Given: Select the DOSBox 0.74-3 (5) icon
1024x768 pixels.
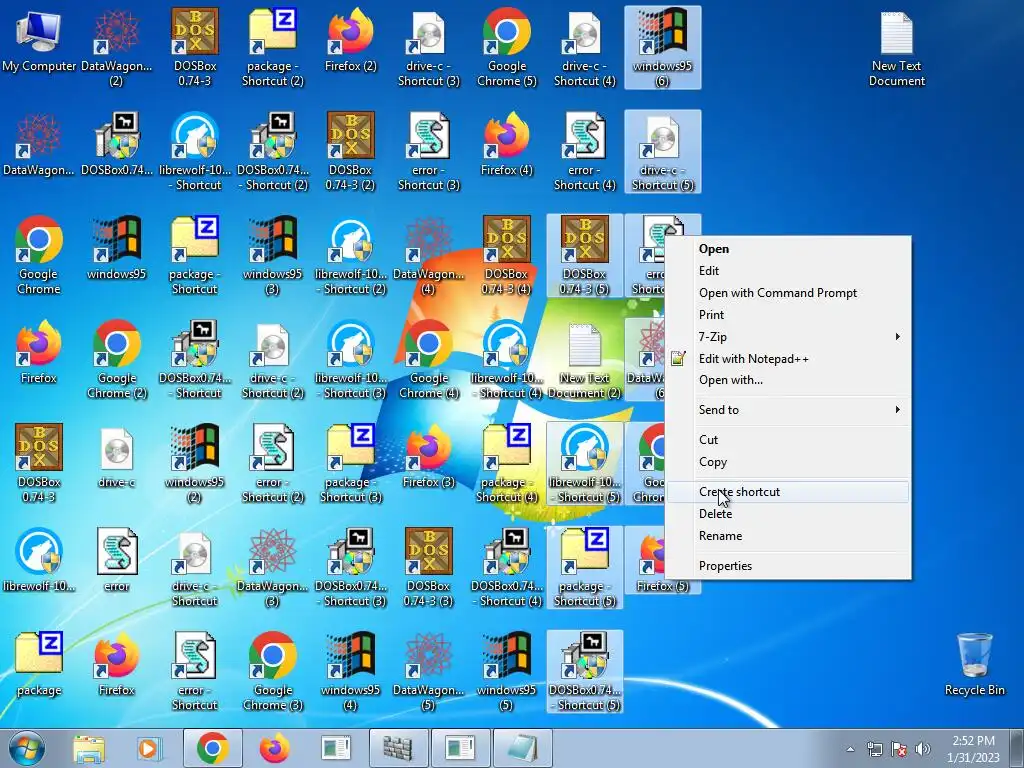Looking at the screenshot, I should click(584, 255).
